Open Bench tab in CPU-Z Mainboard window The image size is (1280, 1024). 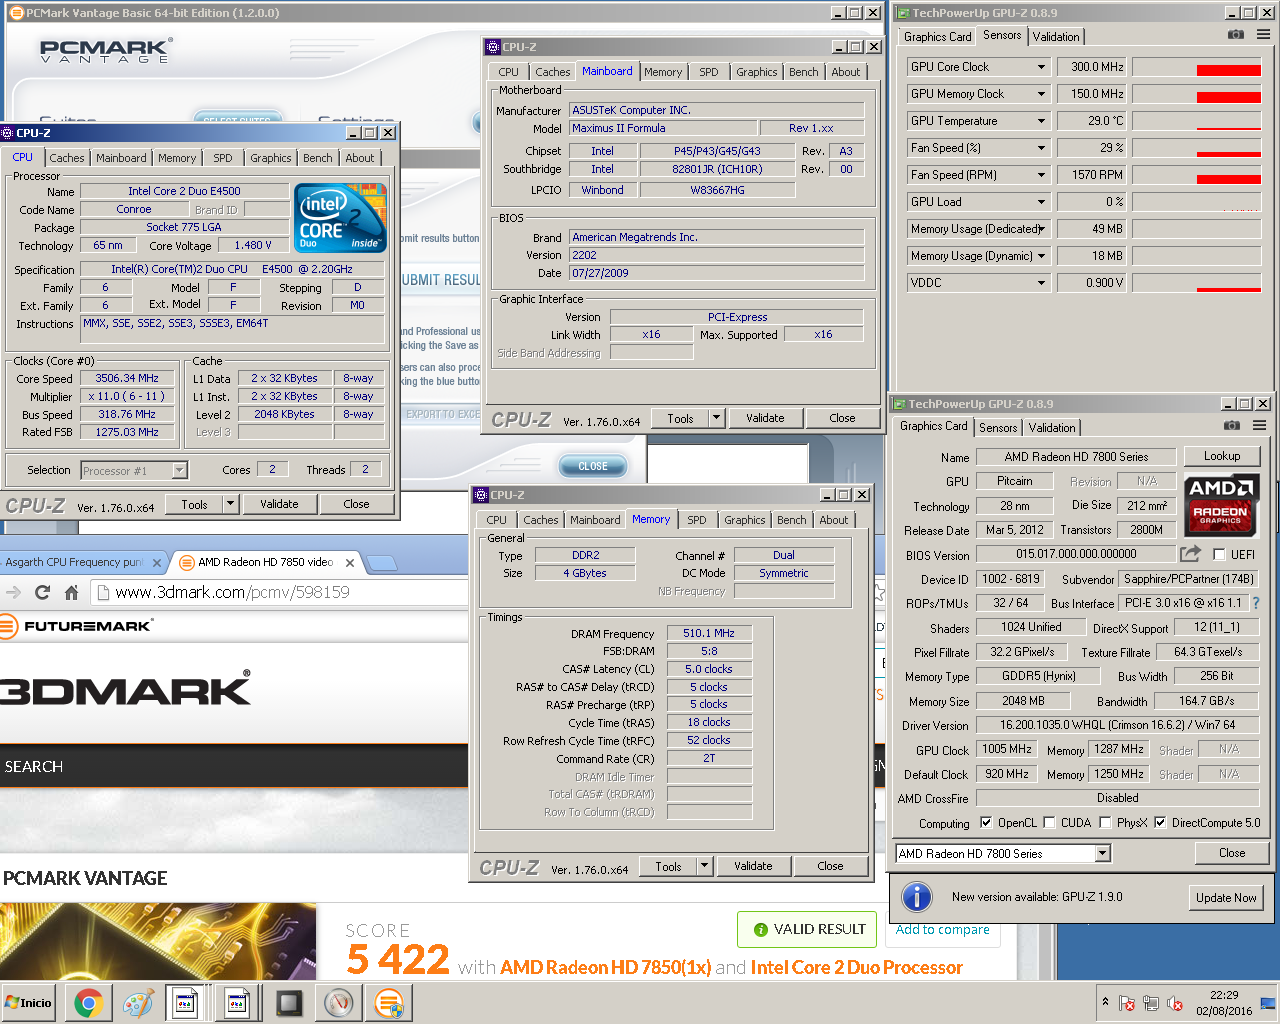click(803, 72)
